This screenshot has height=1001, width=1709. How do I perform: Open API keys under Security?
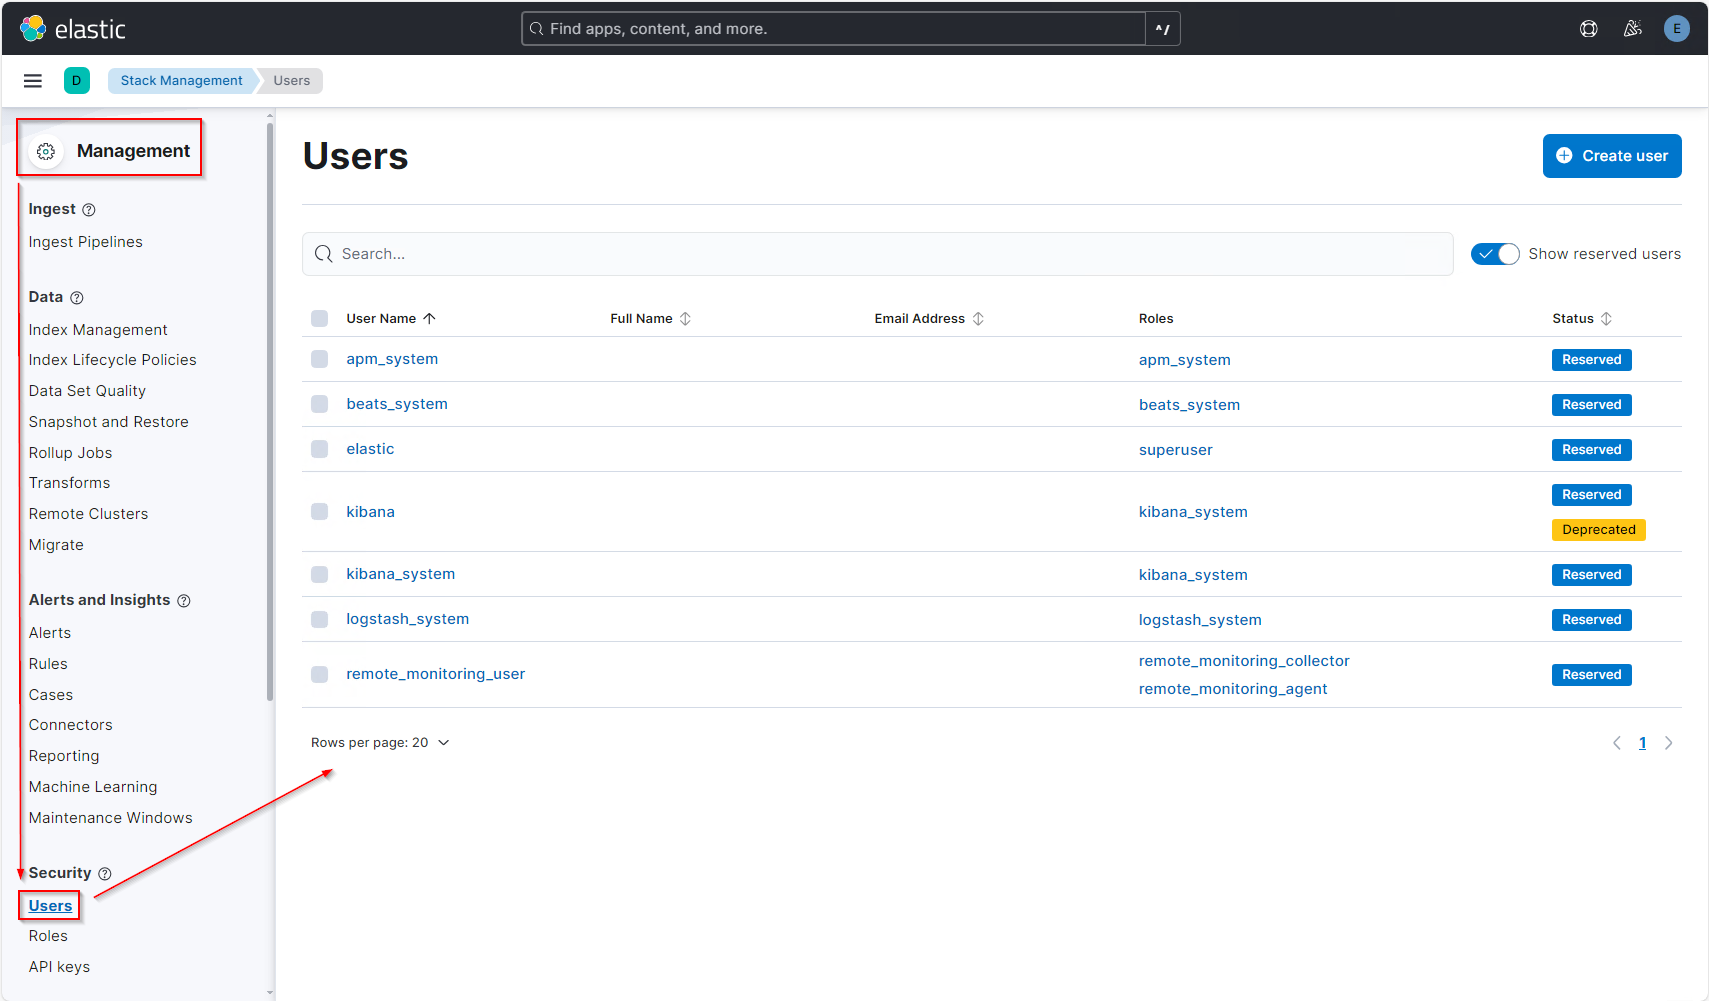[x=60, y=967]
